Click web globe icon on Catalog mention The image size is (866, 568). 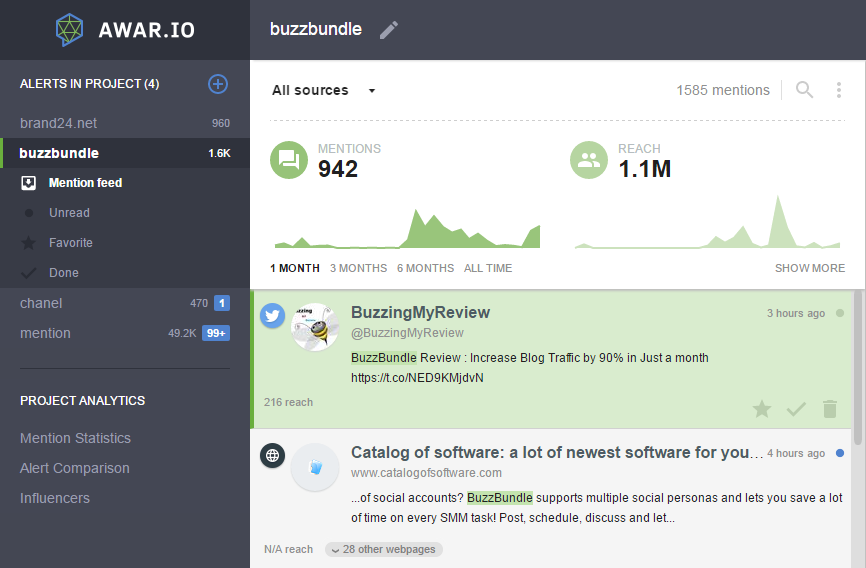point(272,455)
